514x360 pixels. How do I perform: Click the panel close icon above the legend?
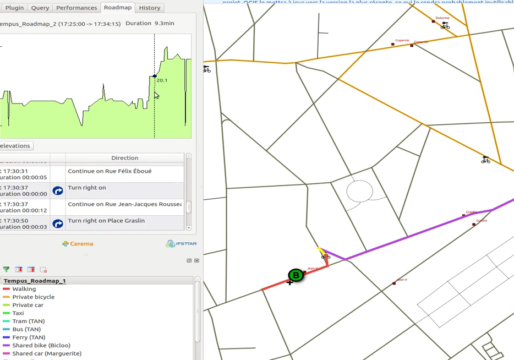197,260
